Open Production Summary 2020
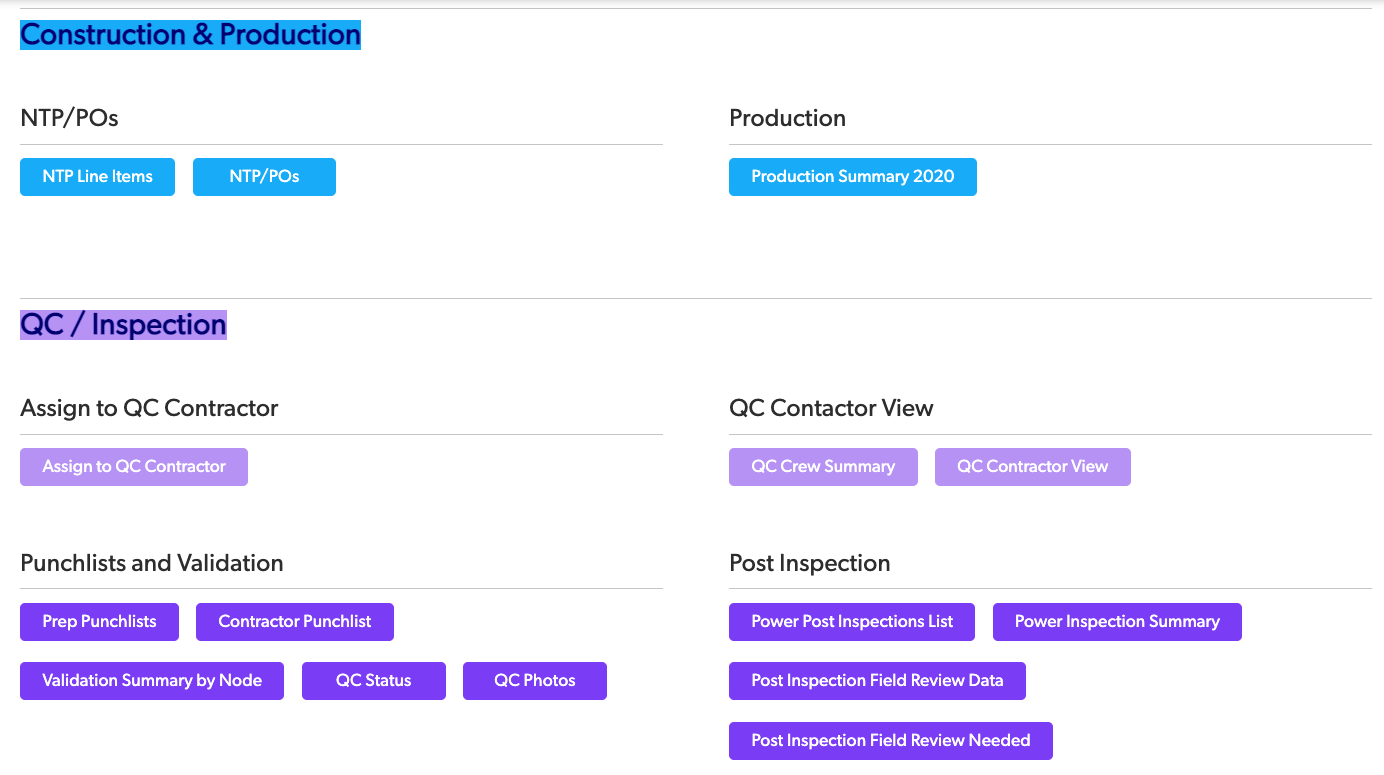Screen dimensions: 1384x775 tap(852, 177)
